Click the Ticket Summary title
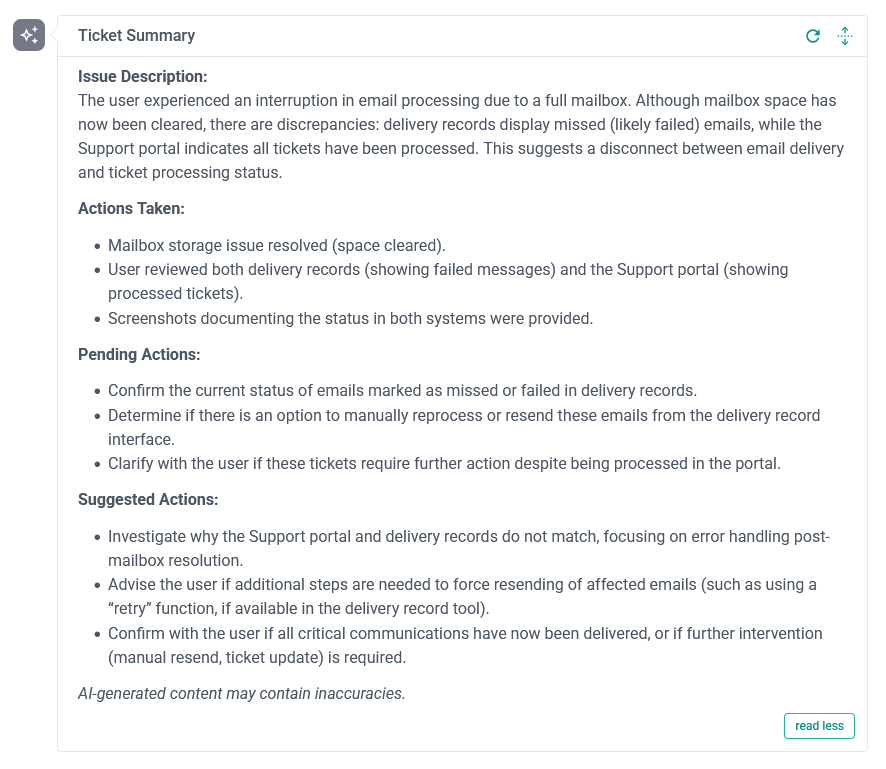 click(136, 36)
